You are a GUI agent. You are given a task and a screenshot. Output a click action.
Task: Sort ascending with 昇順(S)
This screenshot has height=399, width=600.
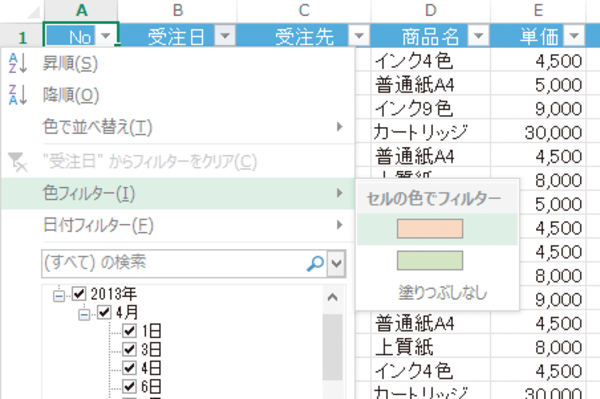coord(178,64)
